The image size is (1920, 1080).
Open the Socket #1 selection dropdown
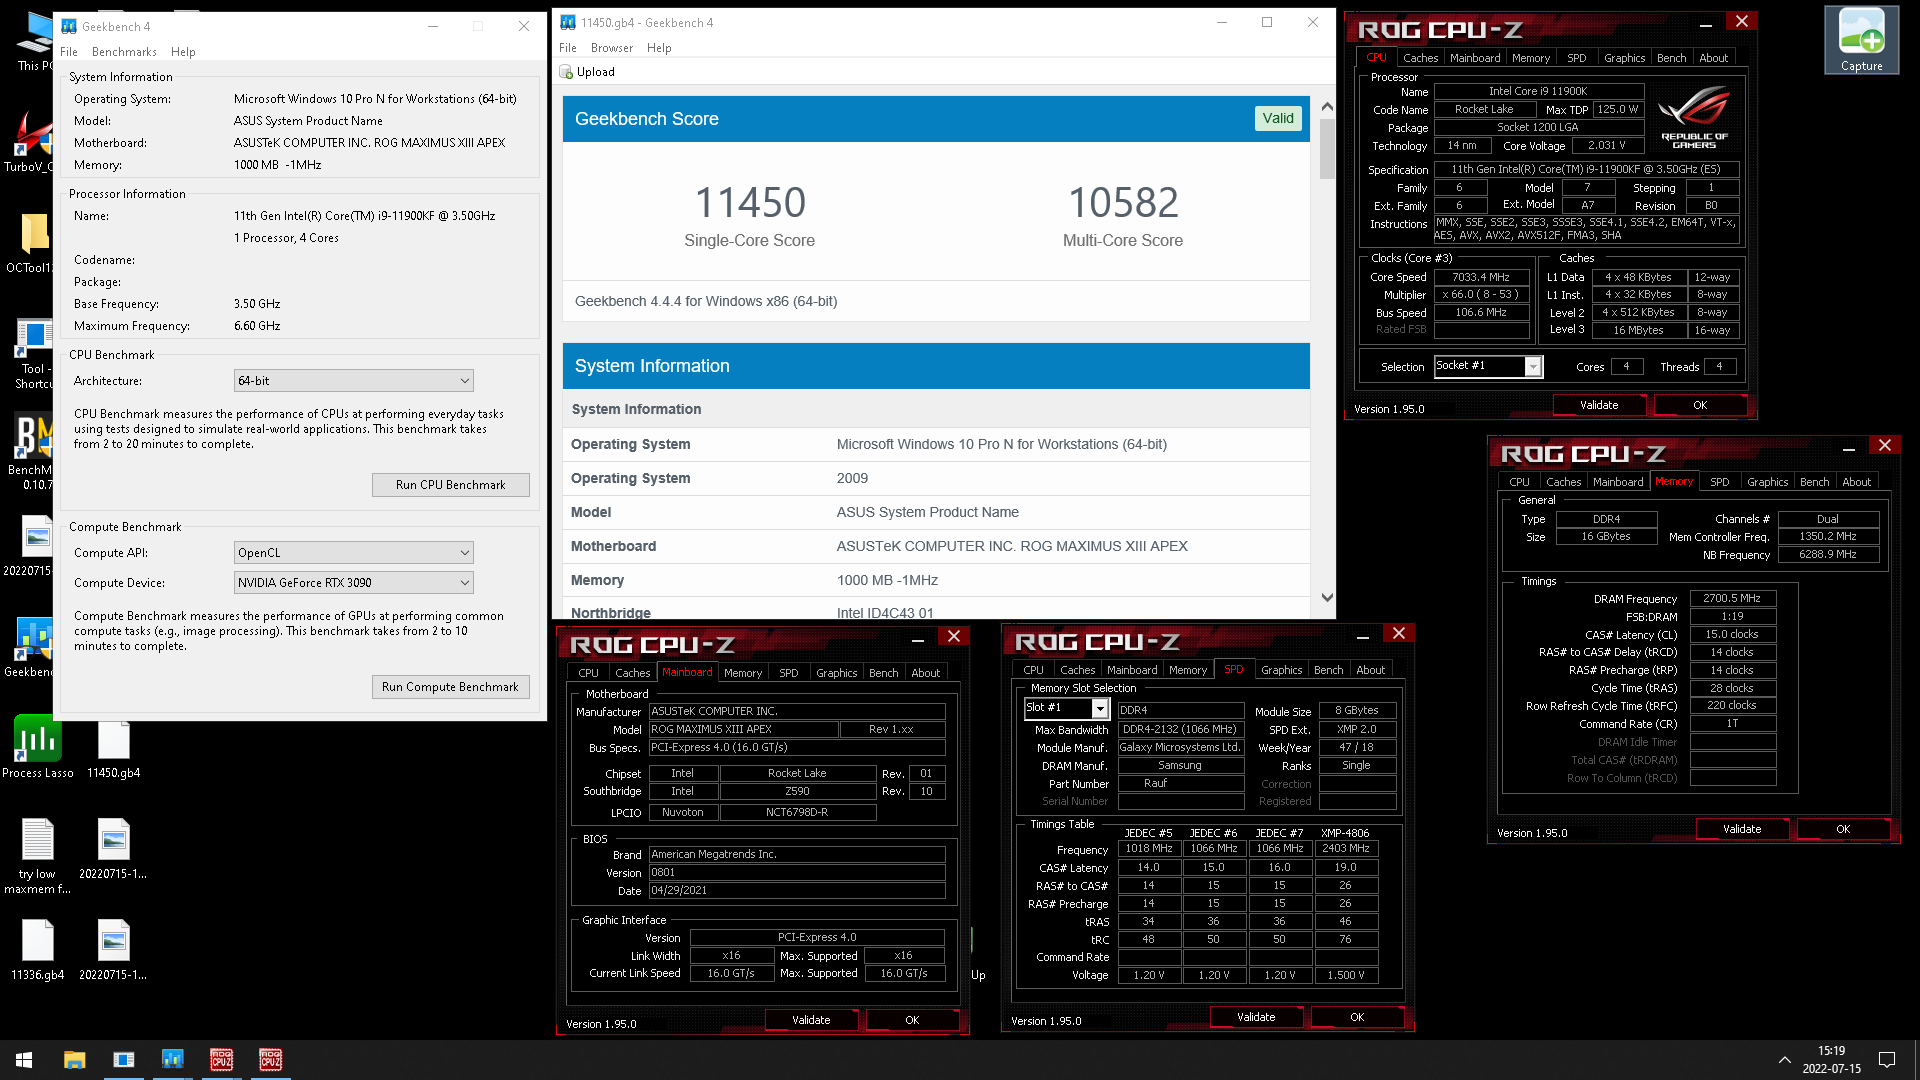[x=1488, y=367]
